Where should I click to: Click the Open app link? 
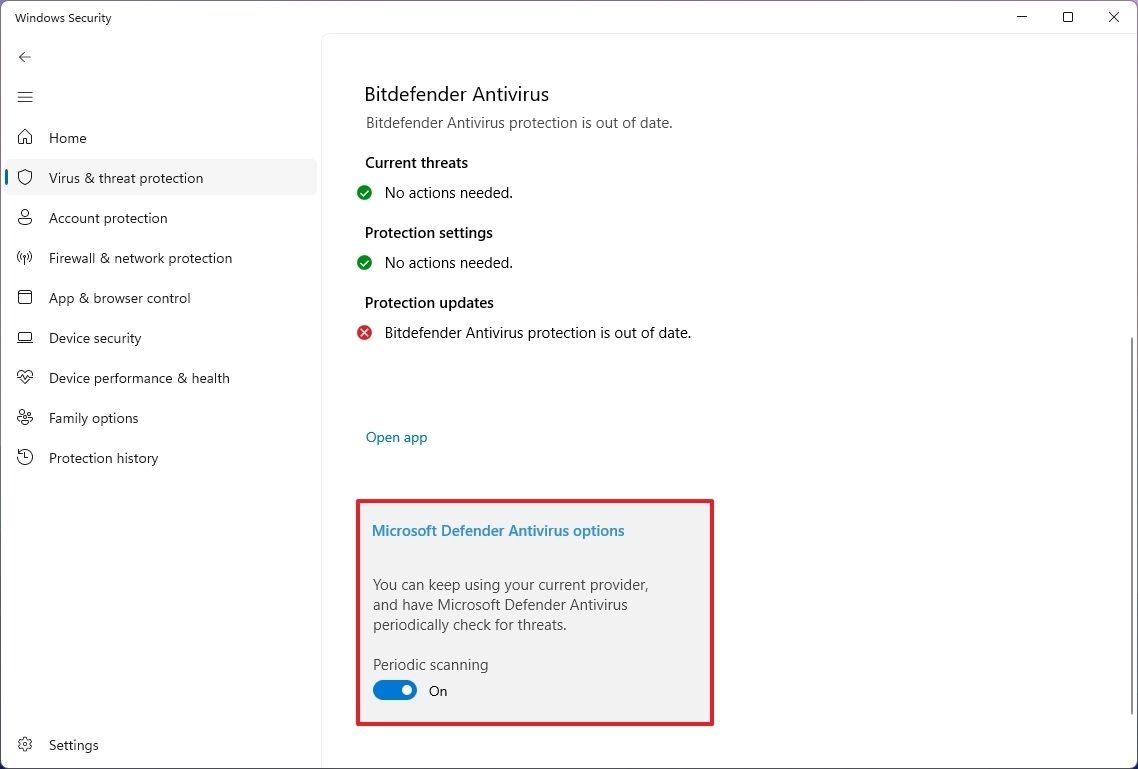(396, 437)
